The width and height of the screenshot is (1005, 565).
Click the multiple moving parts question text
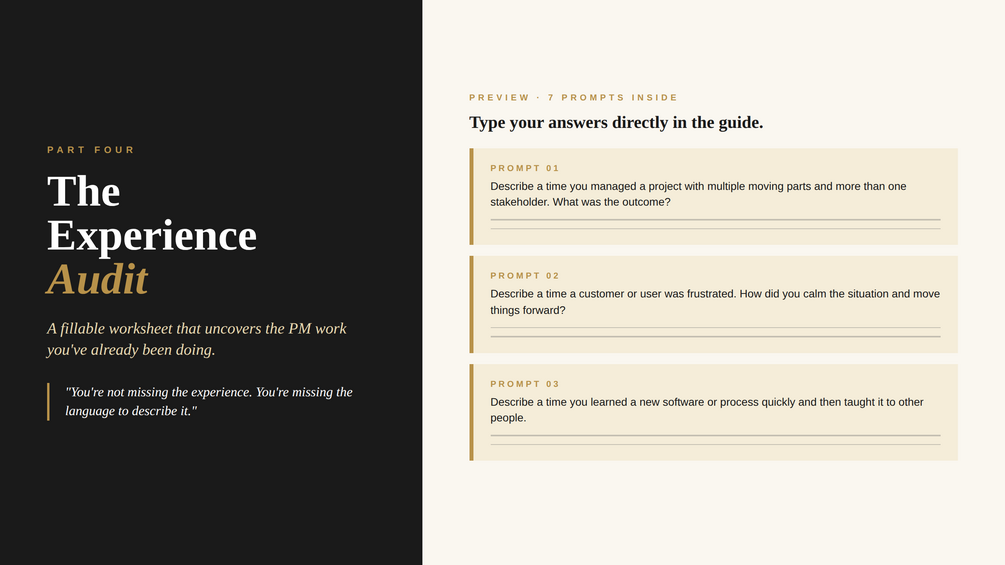coord(699,194)
